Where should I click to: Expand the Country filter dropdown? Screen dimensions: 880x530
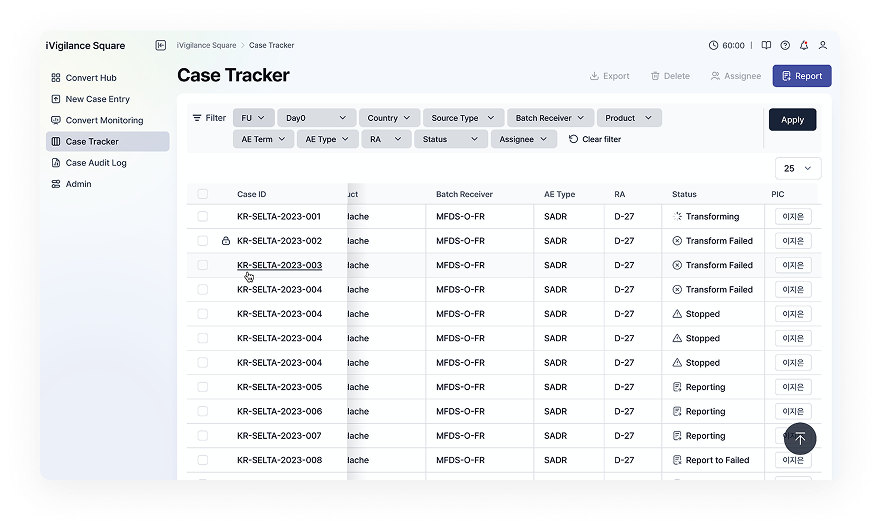click(388, 118)
